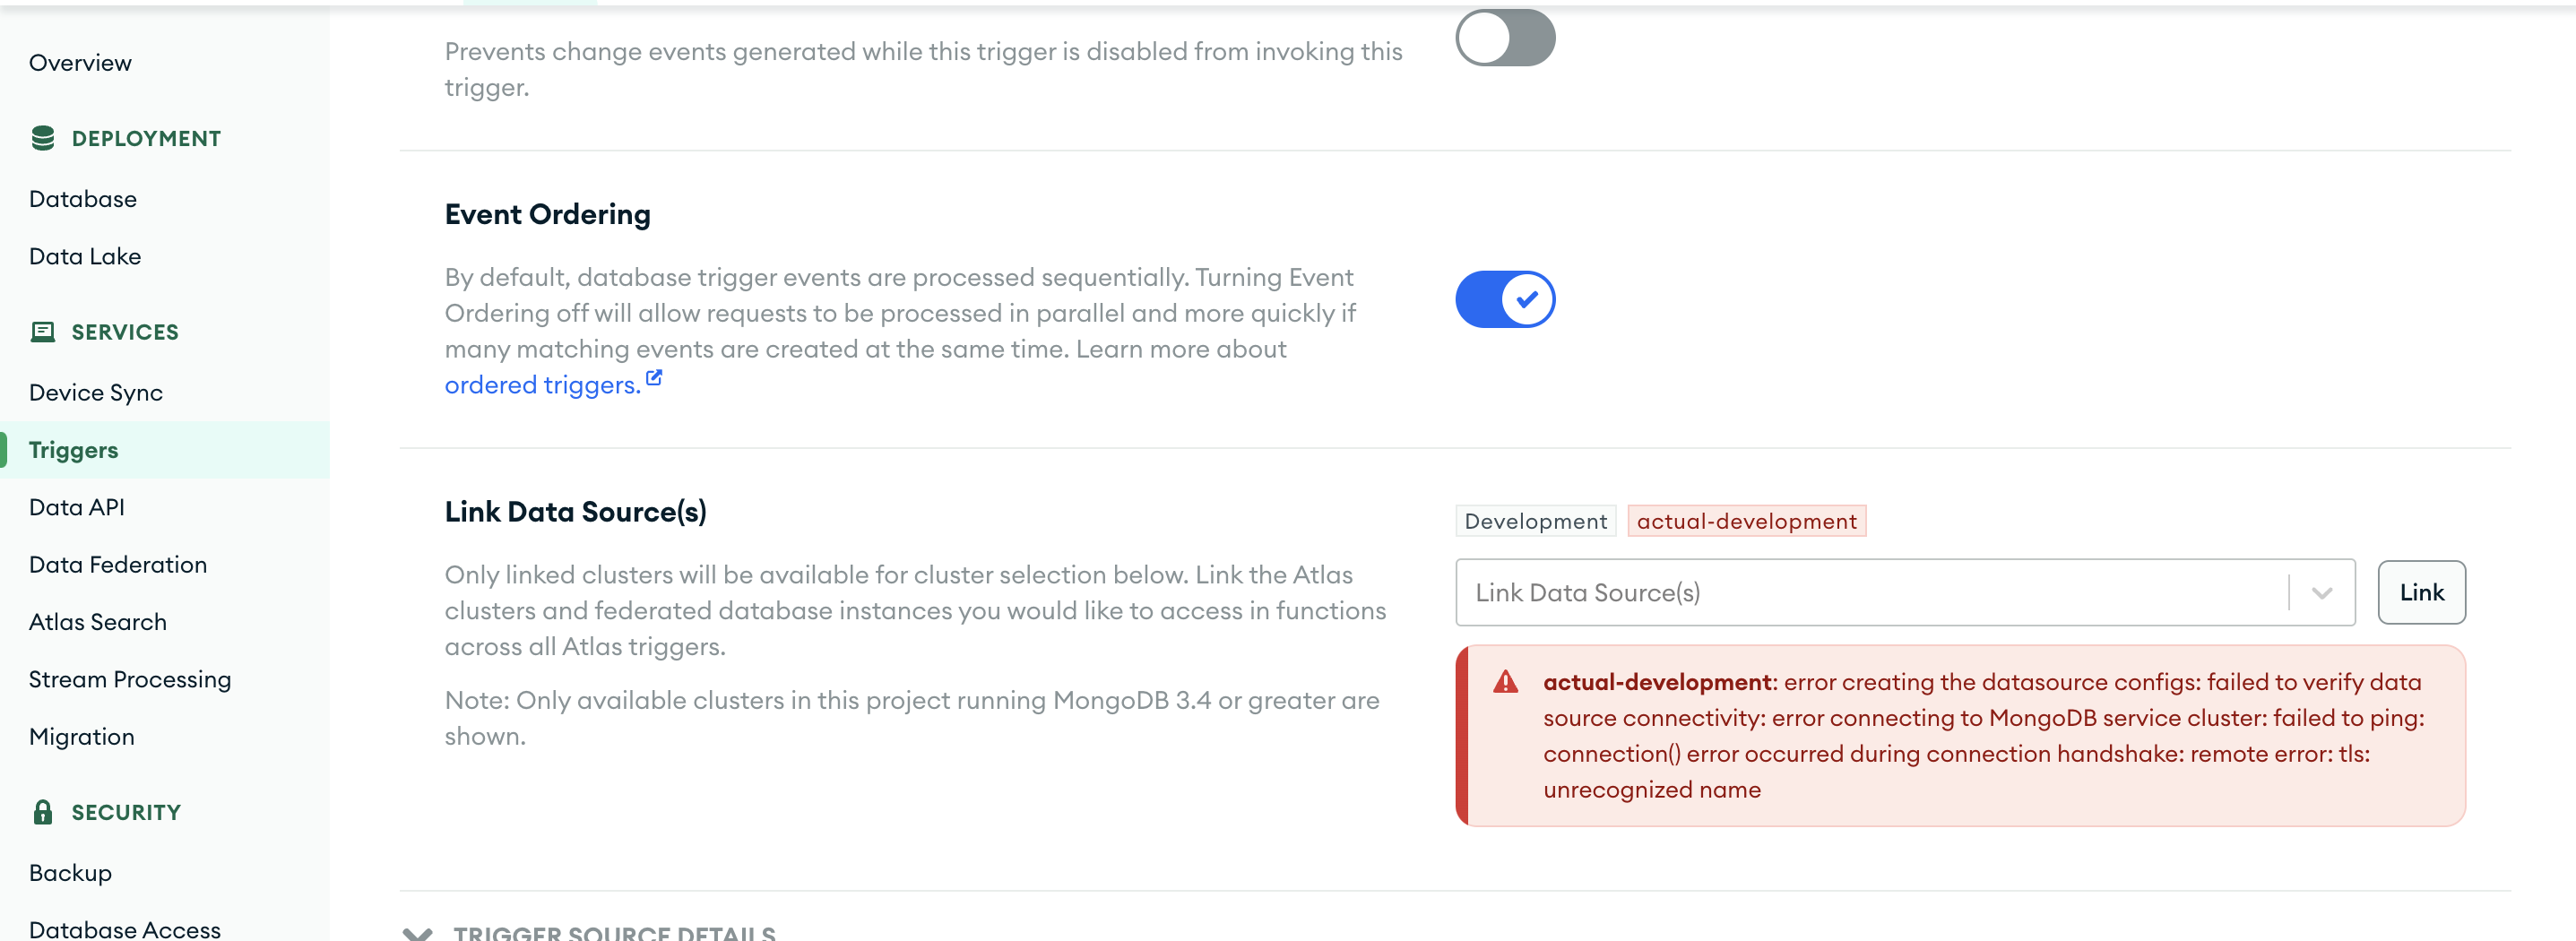Go to Data Federation
This screenshot has height=941, width=2576.
pos(118,565)
